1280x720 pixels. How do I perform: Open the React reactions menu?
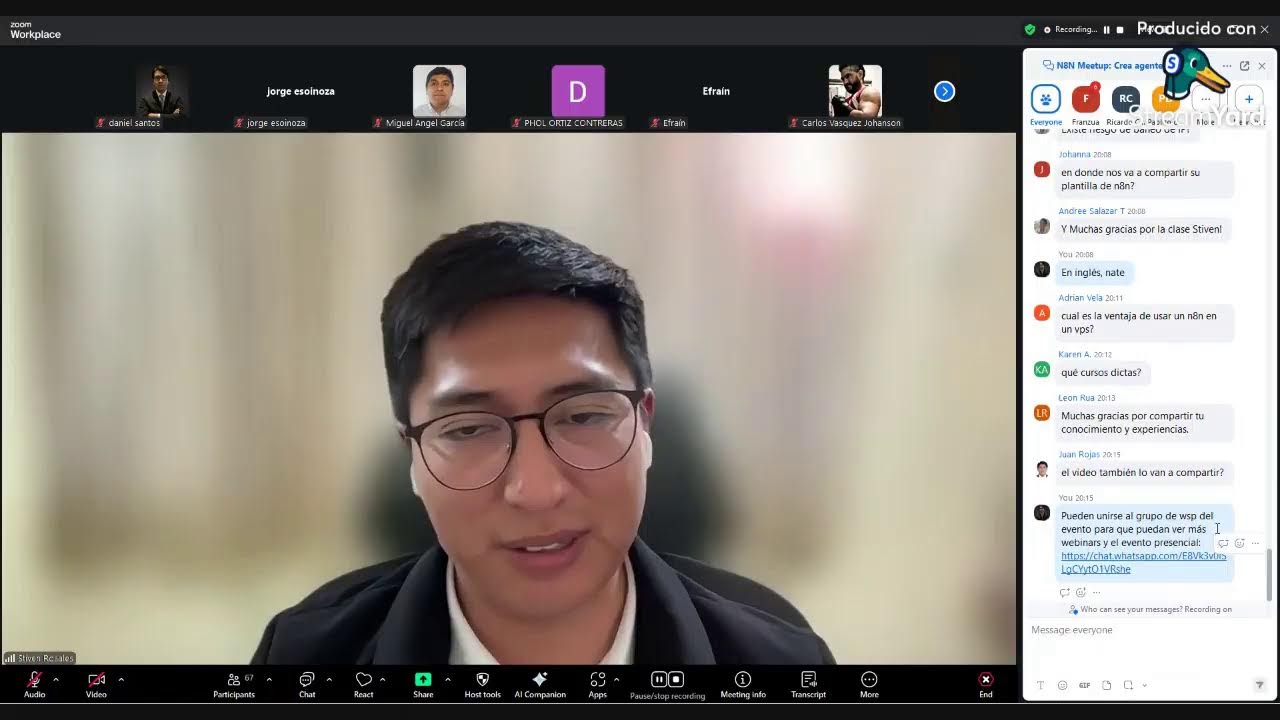click(x=363, y=683)
